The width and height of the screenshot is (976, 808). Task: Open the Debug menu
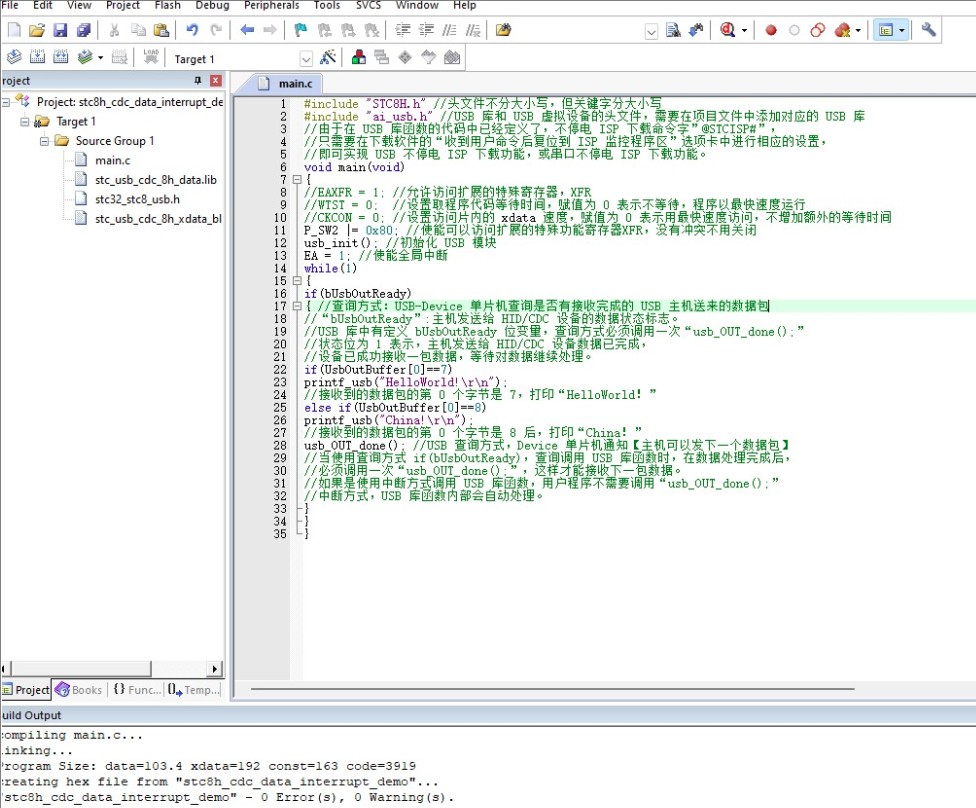212,6
